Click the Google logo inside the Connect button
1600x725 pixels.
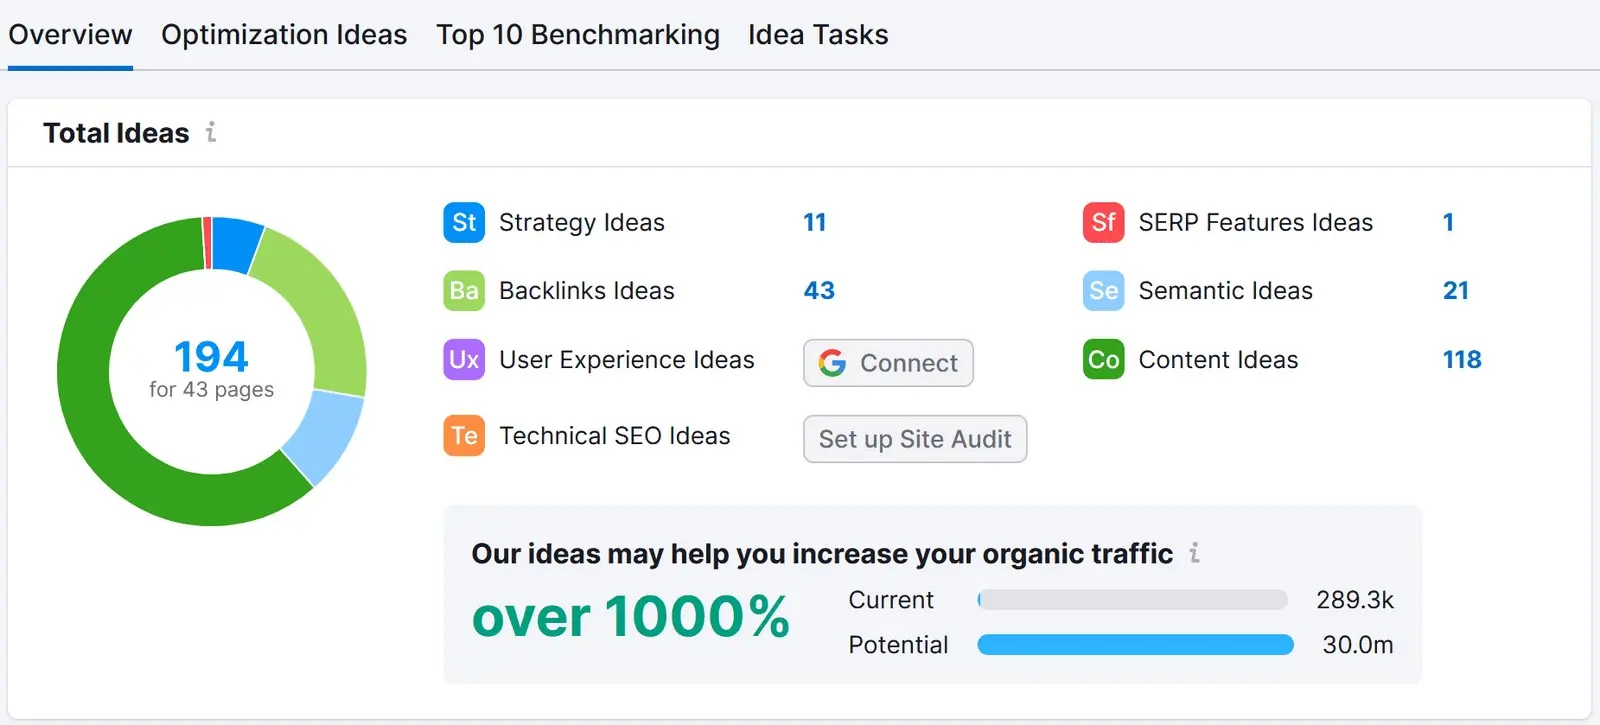[x=831, y=363]
